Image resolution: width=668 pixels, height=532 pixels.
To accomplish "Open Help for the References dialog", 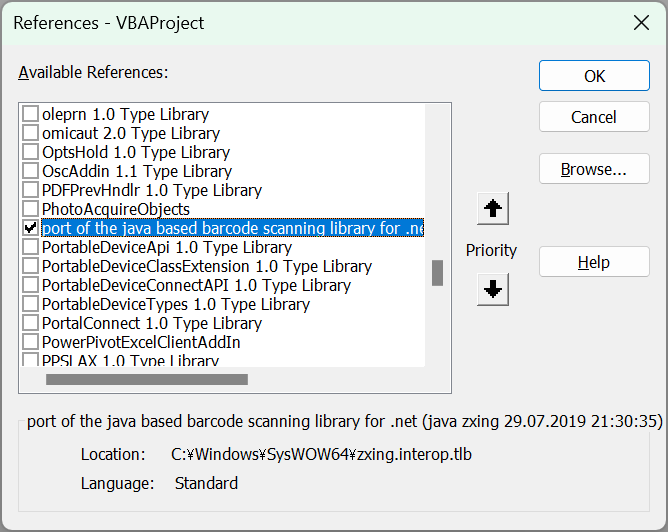I will pos(594,262).
